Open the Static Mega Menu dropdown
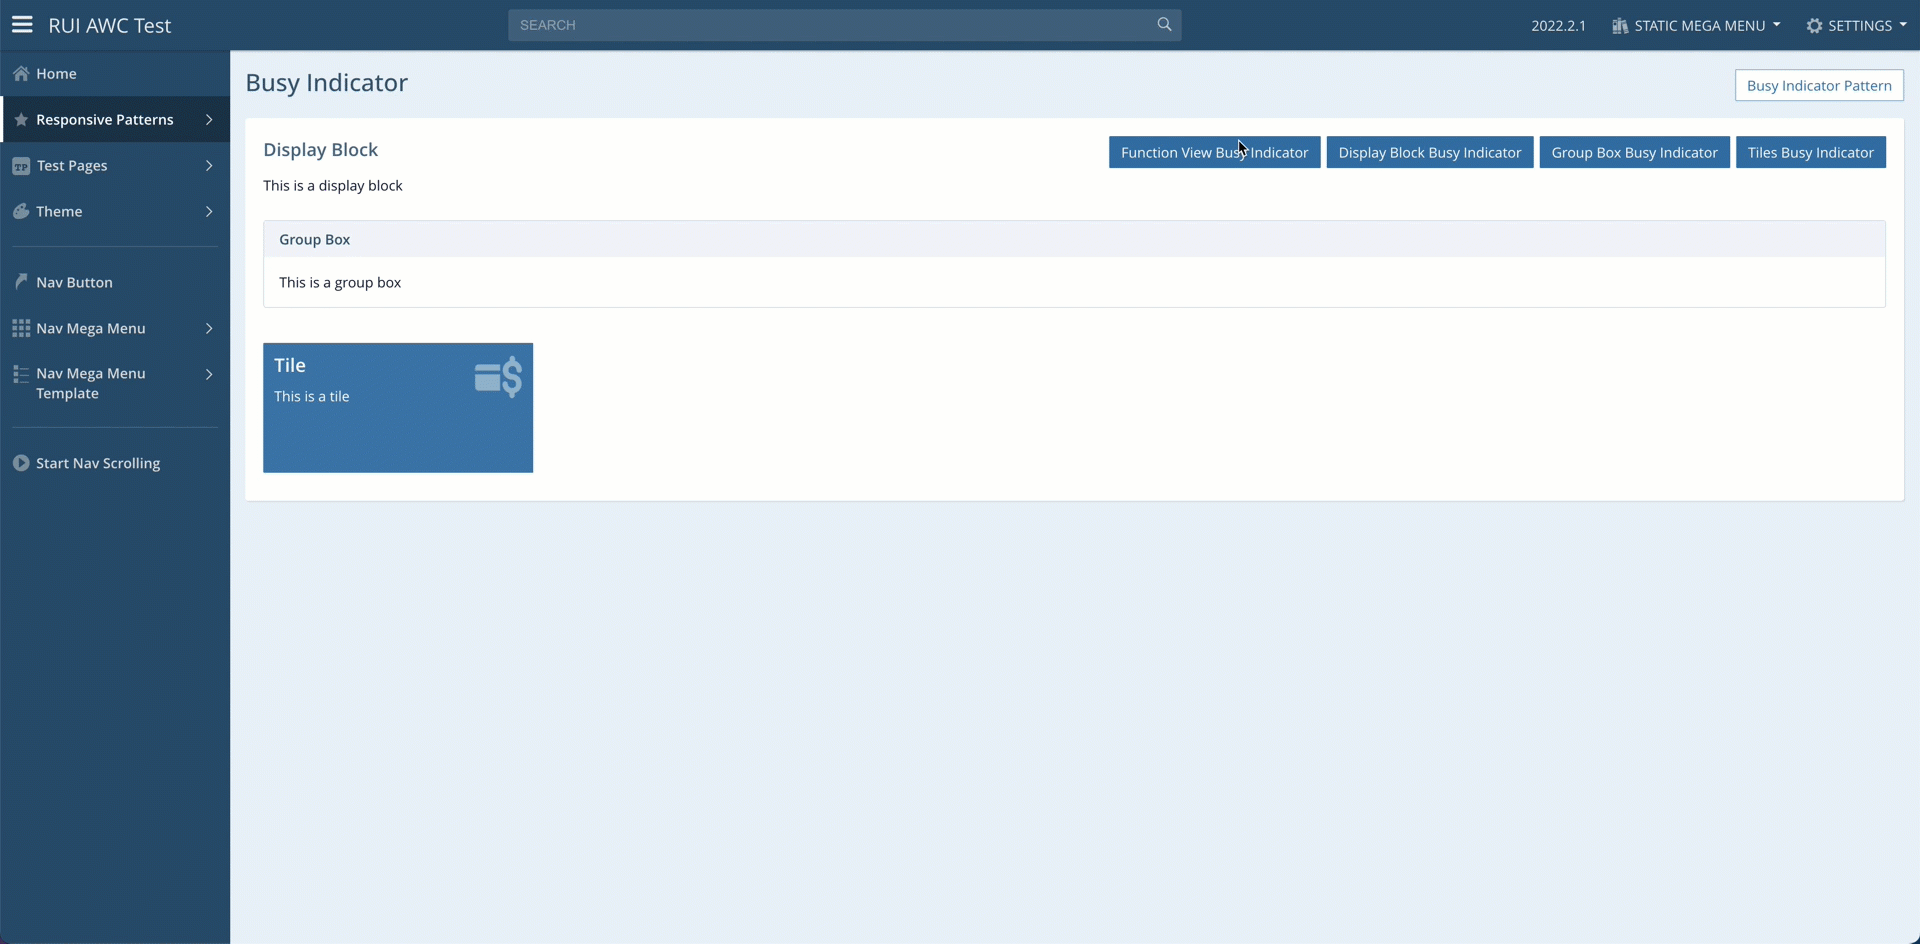The image size is (1920, 944). pyautogui.click(x=1696, y=26)
